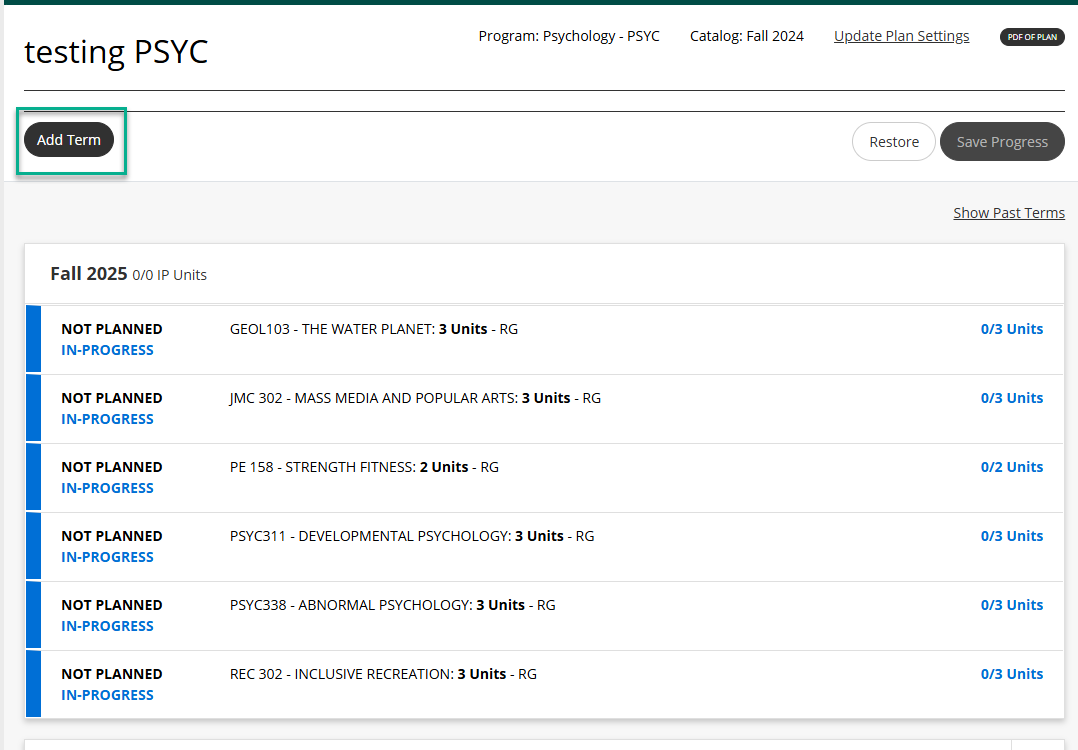The width and height of the screenshot is (1078, 750).
Task: Click the PDF of Plan badge
Action: 1032,37
